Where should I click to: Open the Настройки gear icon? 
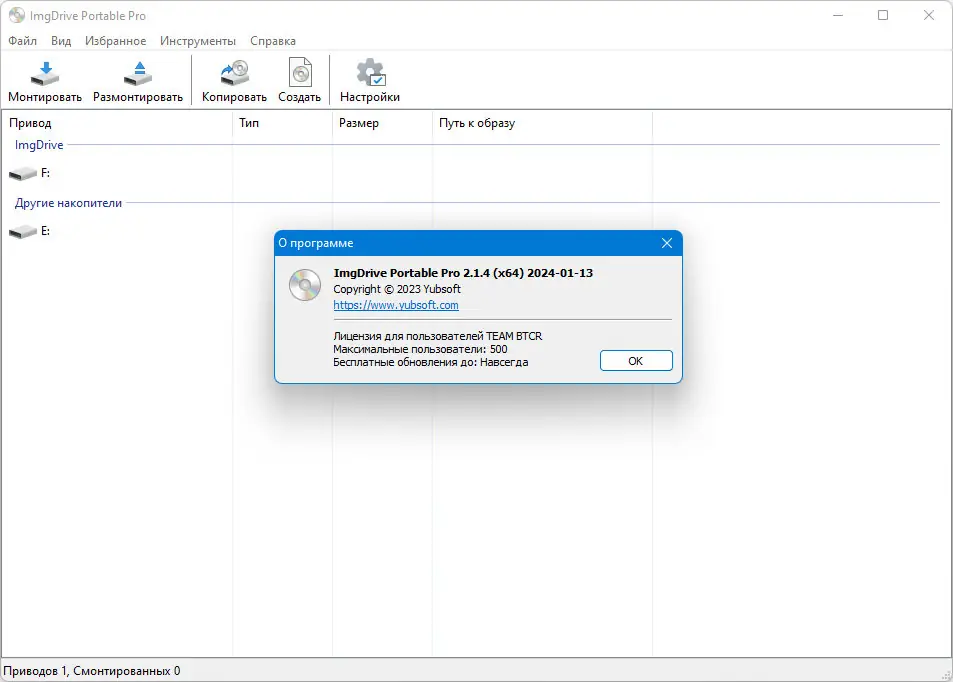[370, 73]
